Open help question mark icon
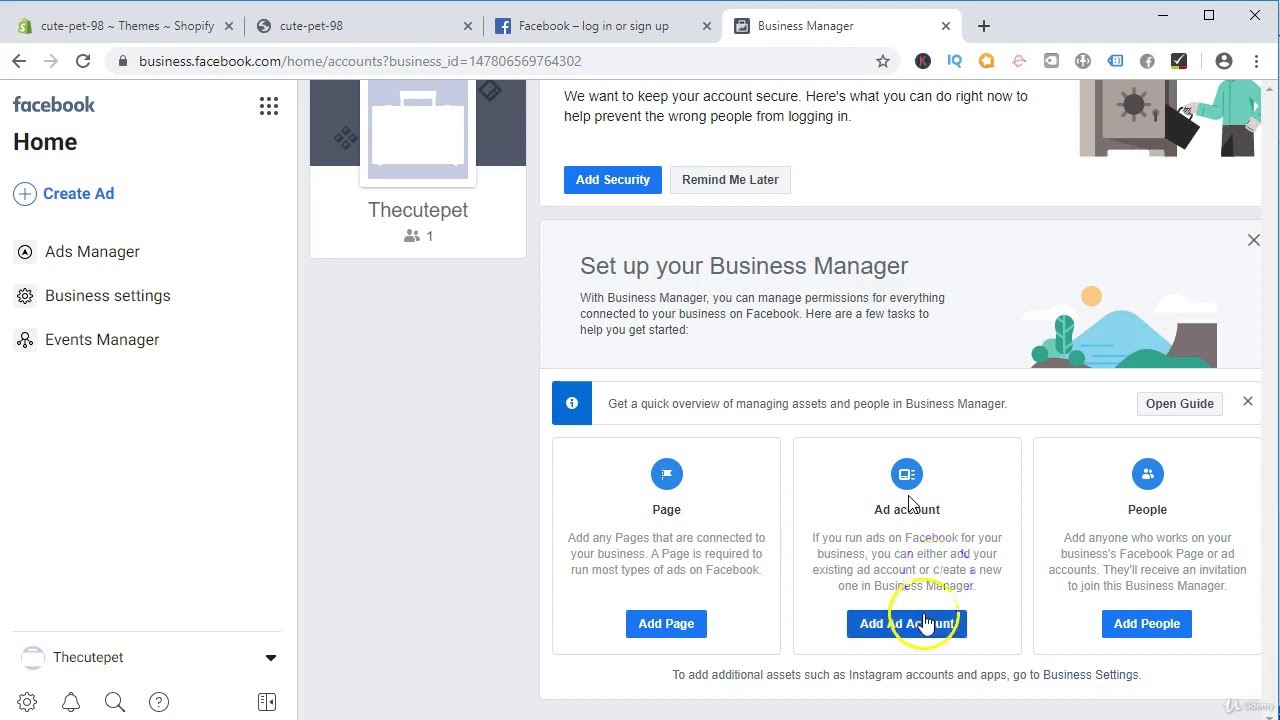Screen dimensions: 1280x720 tap(159, 702)
